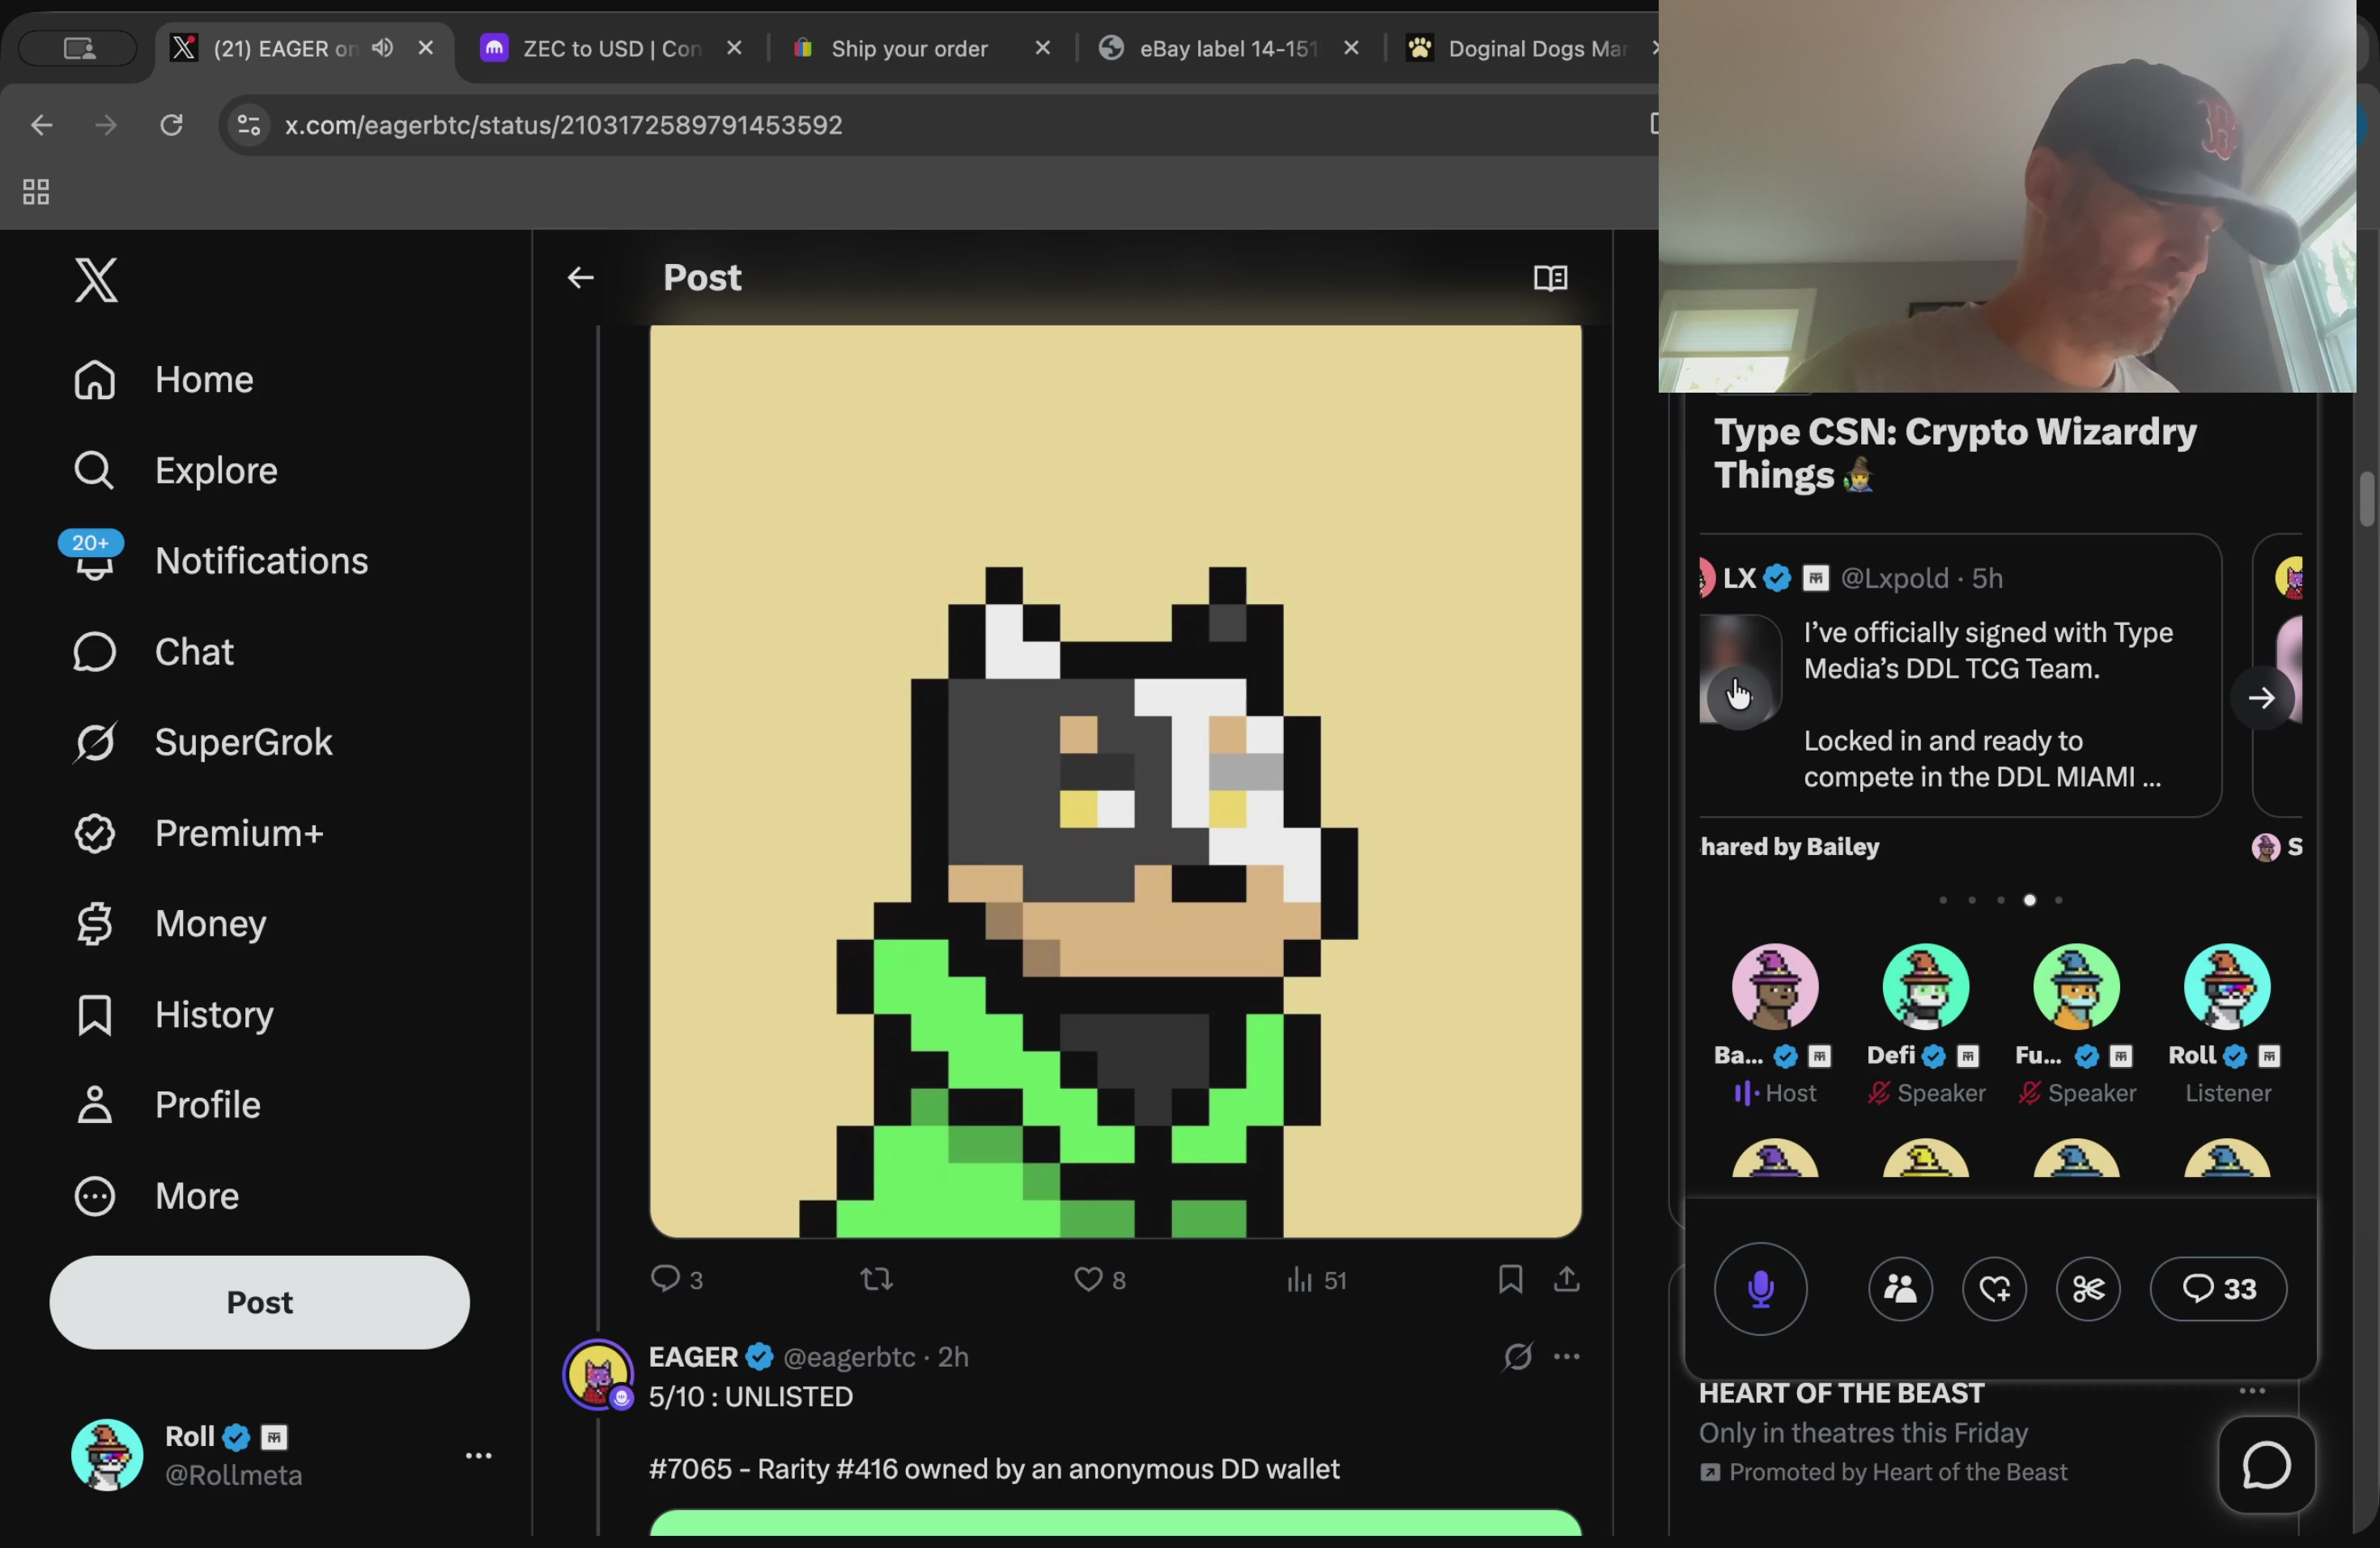2380x1548 pixels.
Task: Reload the page in browser
Action: (x=171, y=125)
